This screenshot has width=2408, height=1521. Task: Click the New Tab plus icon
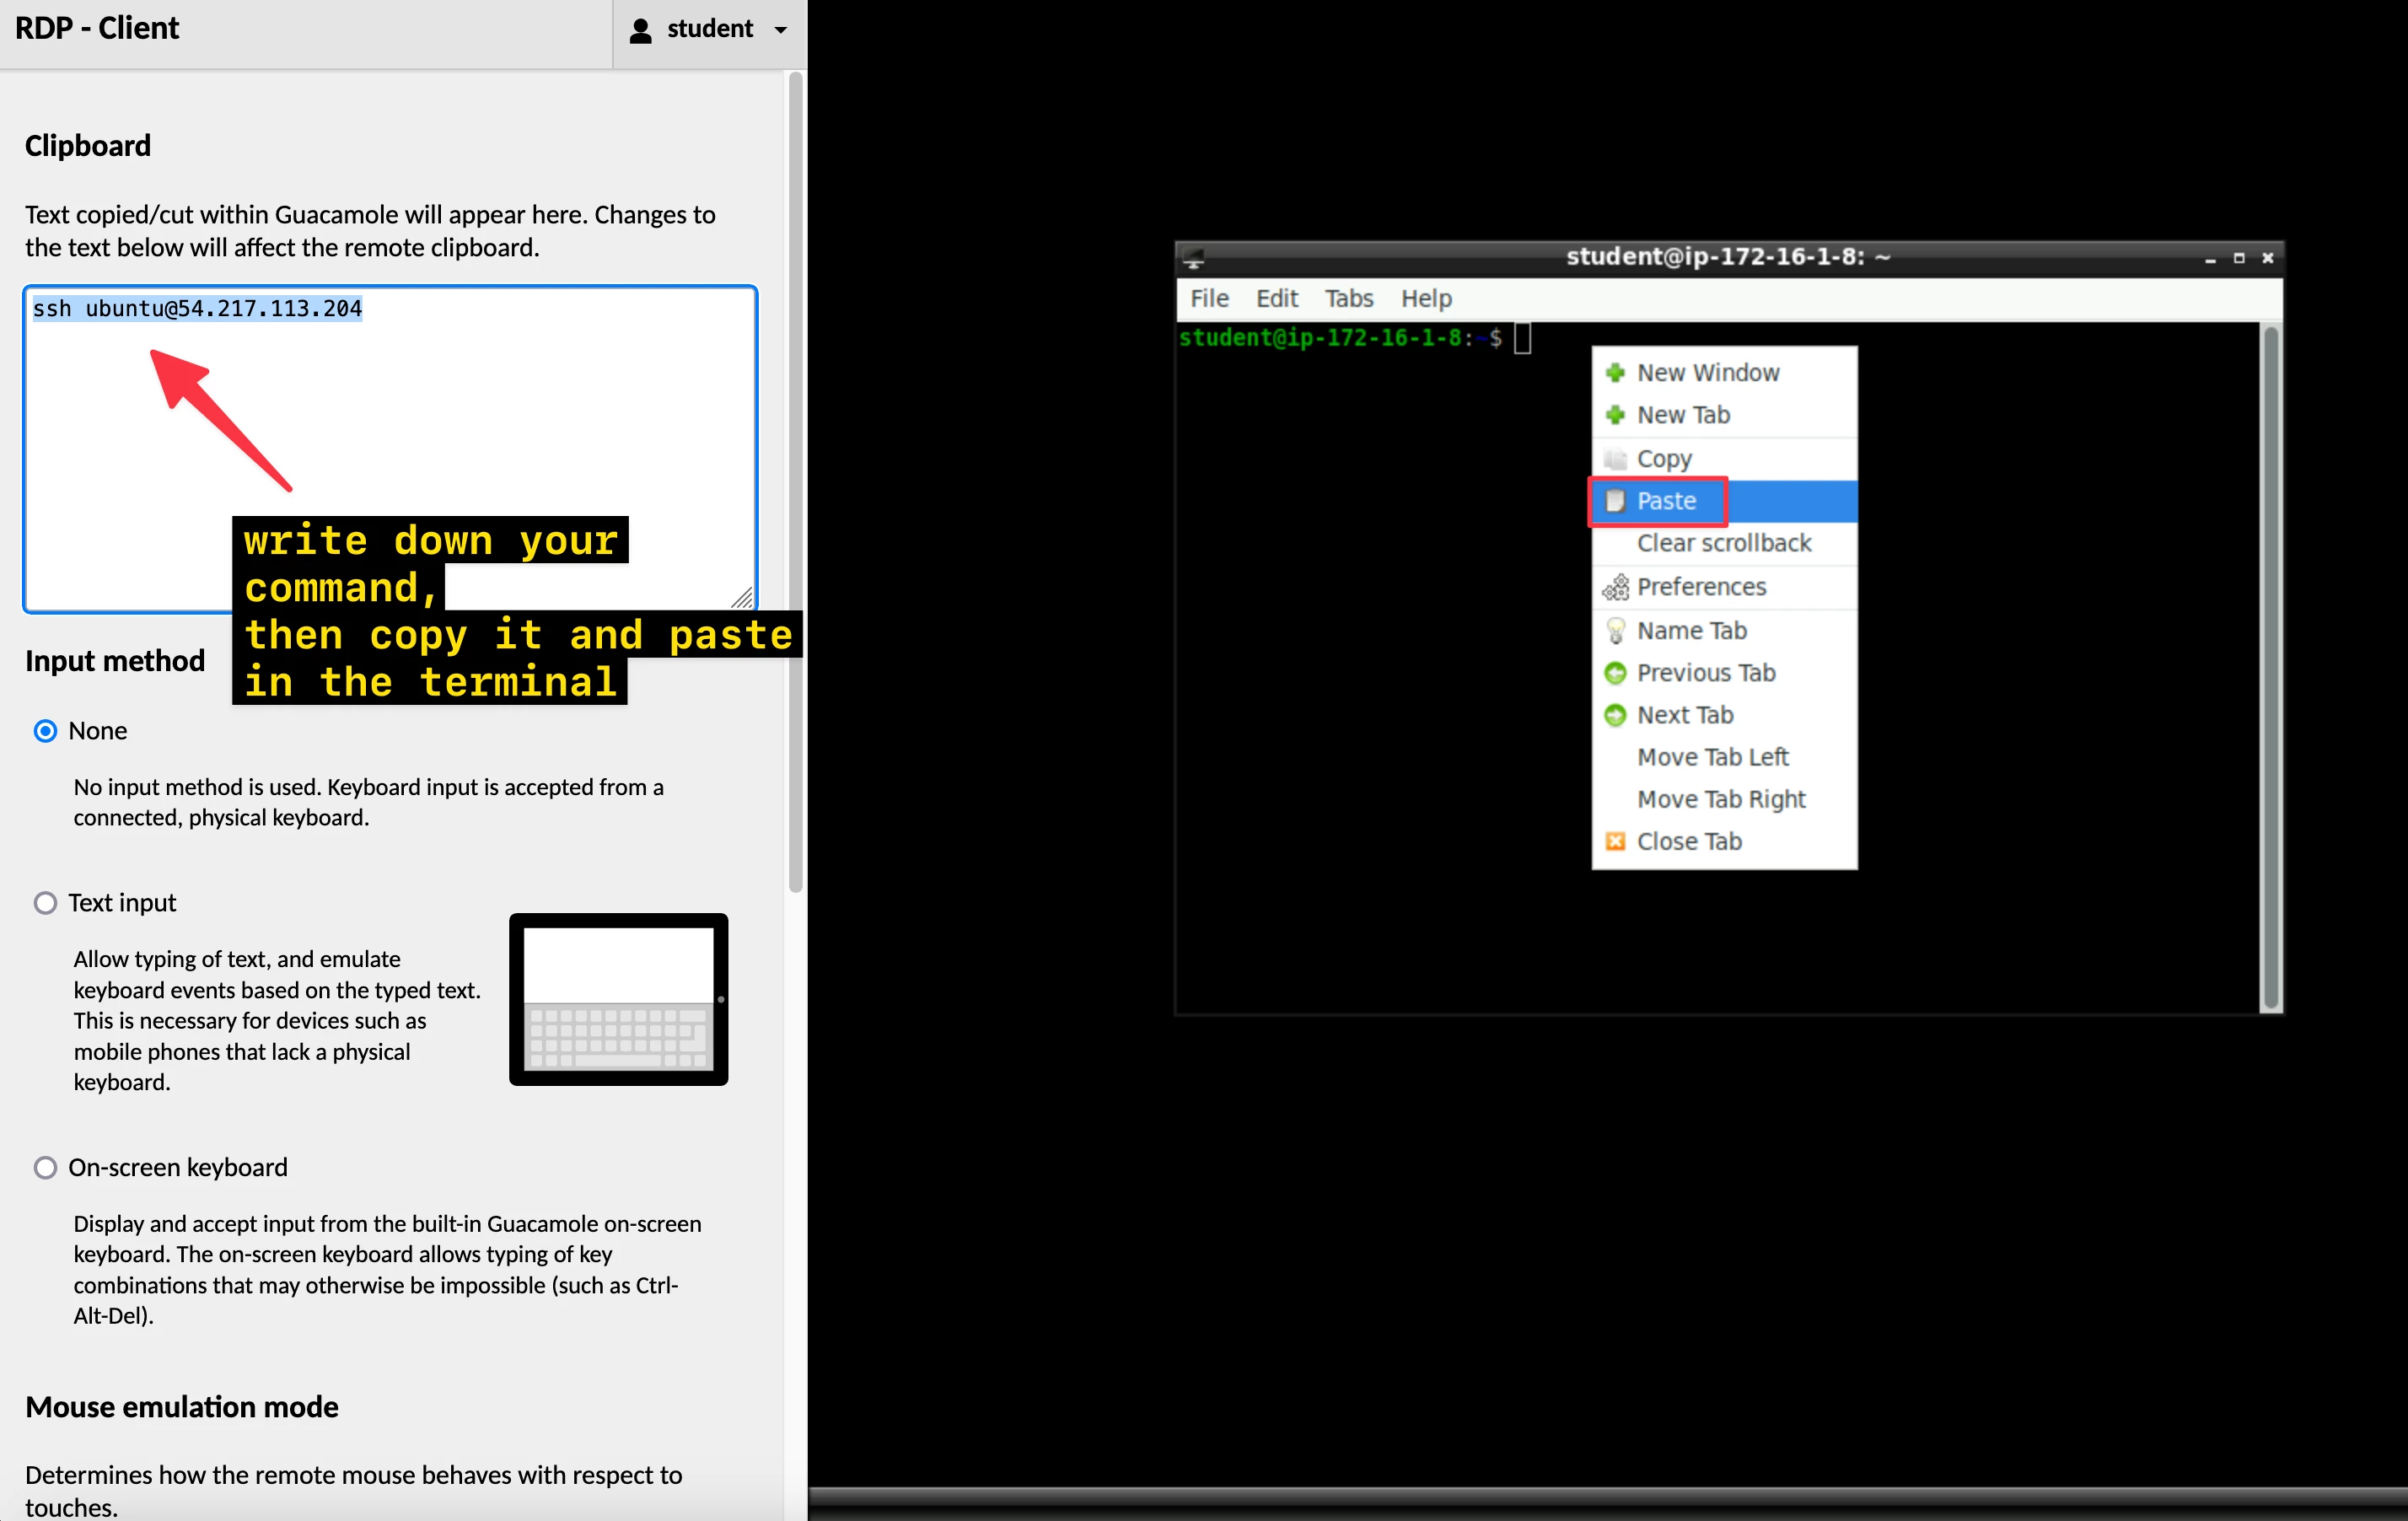click(1614, 415)
